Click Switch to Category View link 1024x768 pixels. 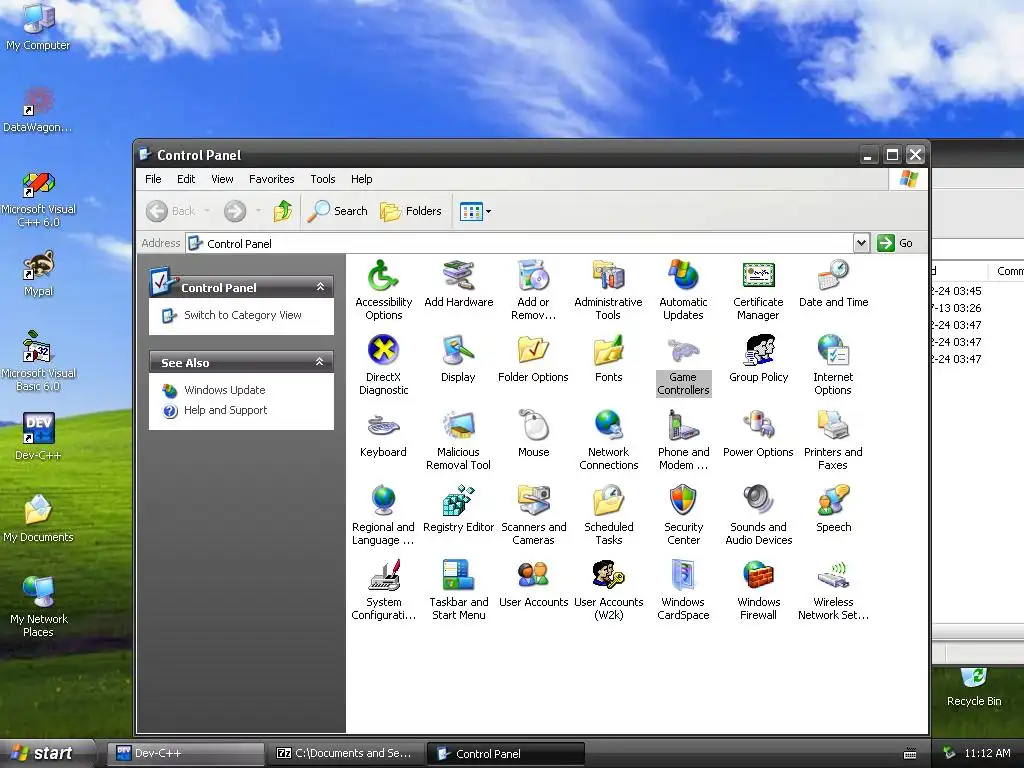[242, 315]
